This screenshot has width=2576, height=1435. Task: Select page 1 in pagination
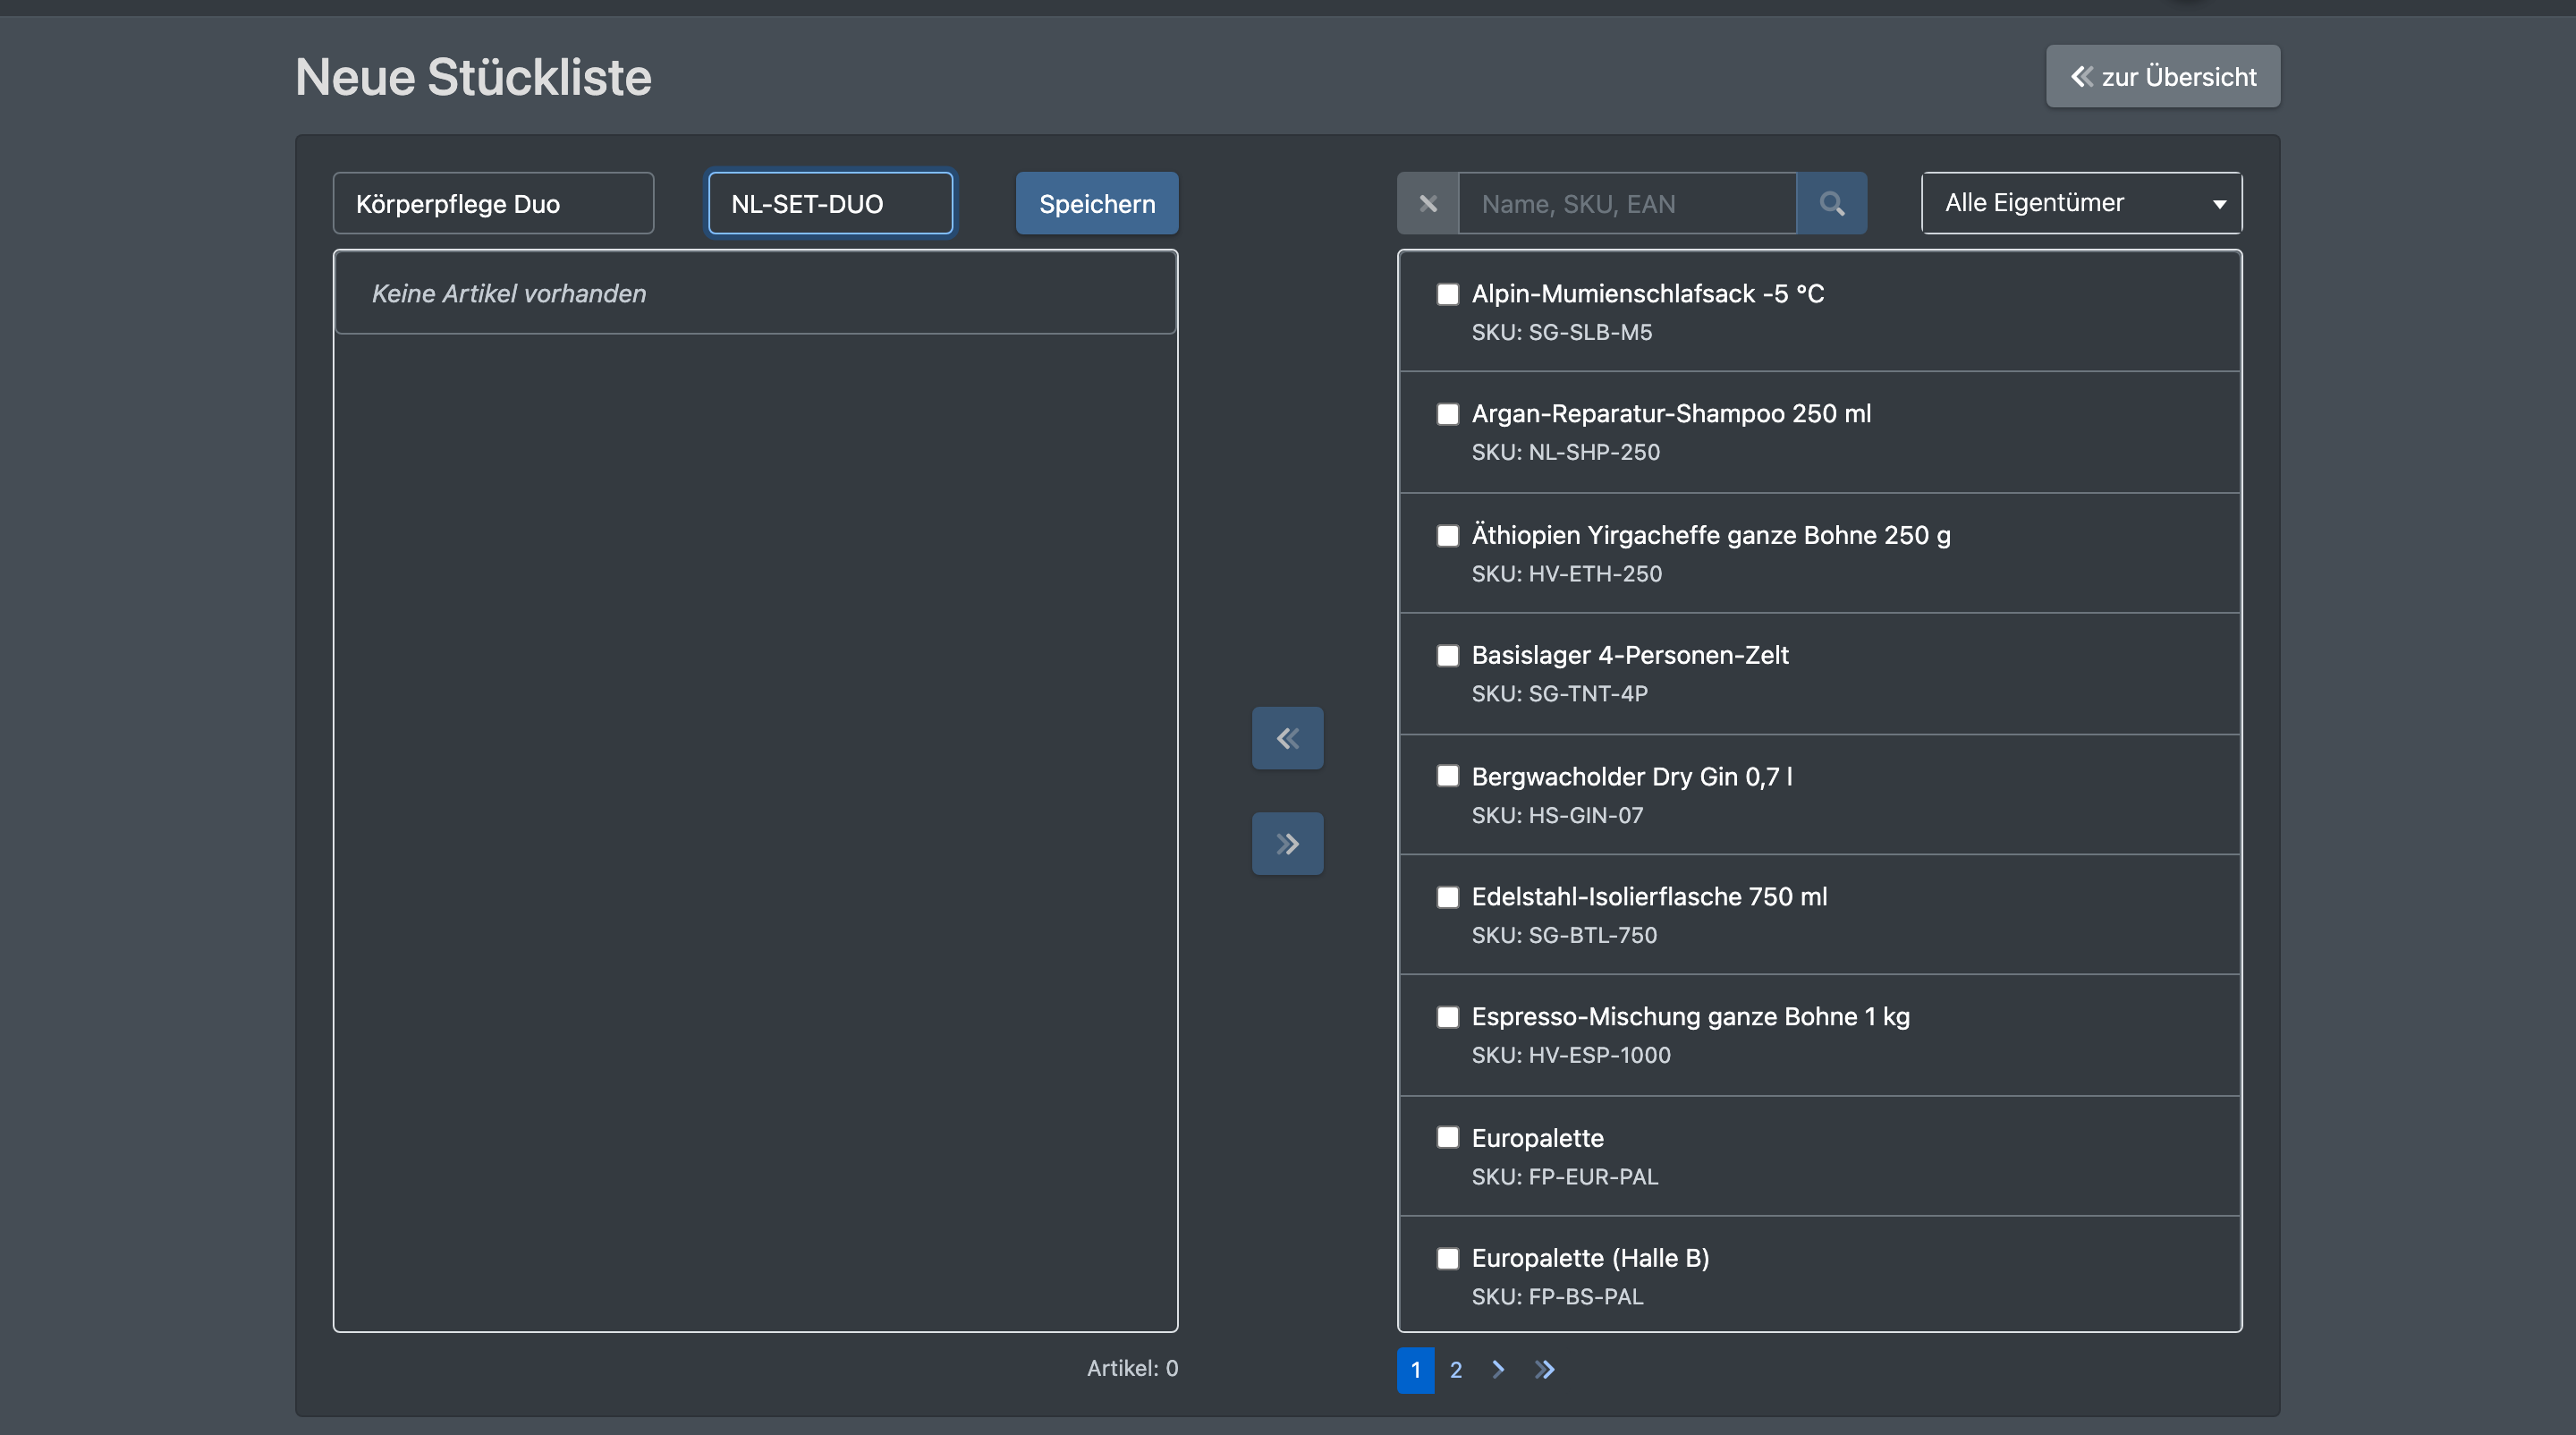pyautogui.click(x=1415, y=1369)
